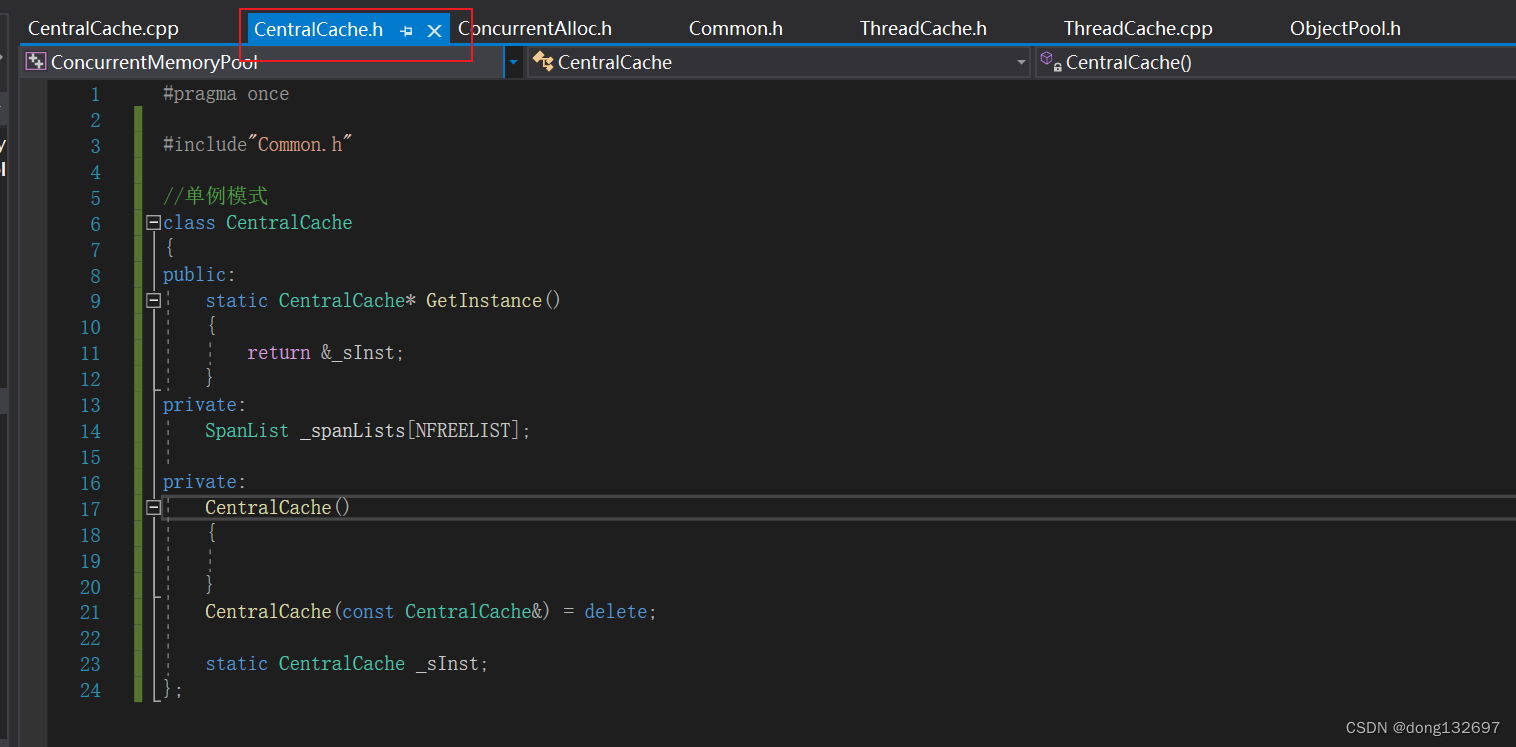Image resolution: width=1516 pixels, height=747 pixels.
Task: Open the Common.h tab
Action: point(736,29)
